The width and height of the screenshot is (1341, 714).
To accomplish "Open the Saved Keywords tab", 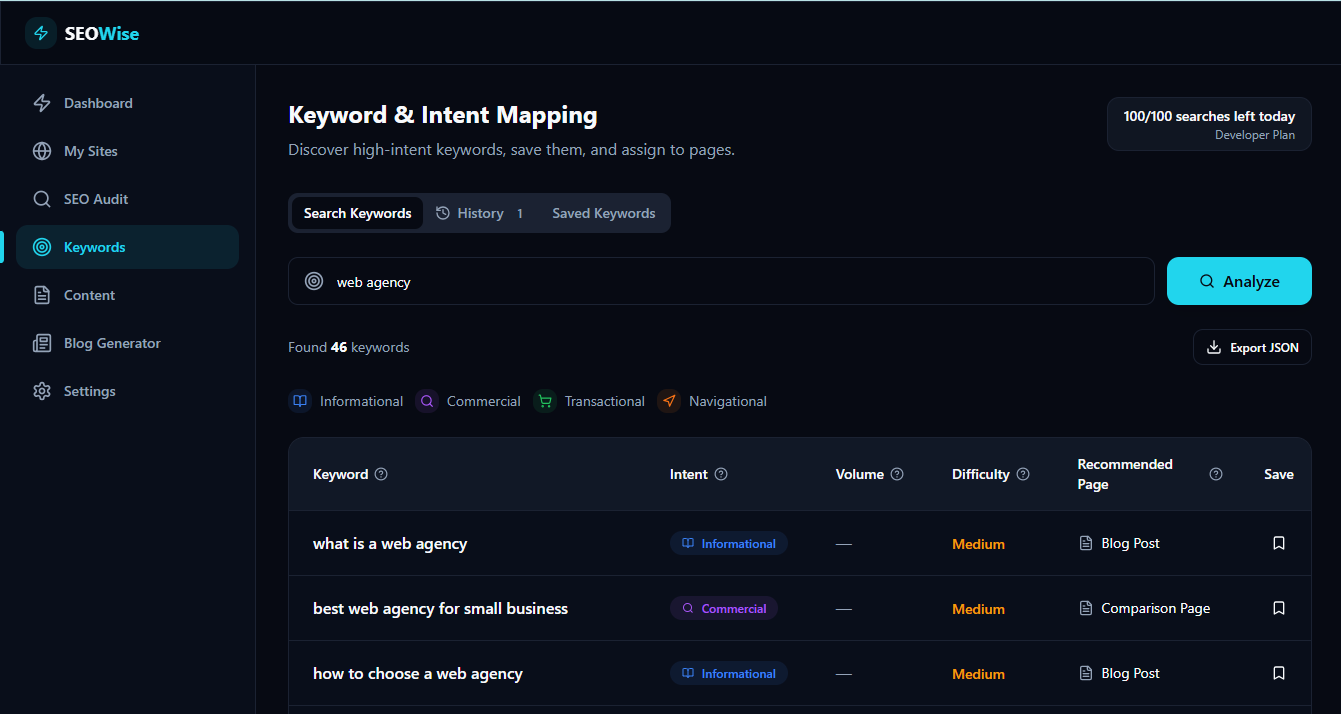I will (603, 213).
